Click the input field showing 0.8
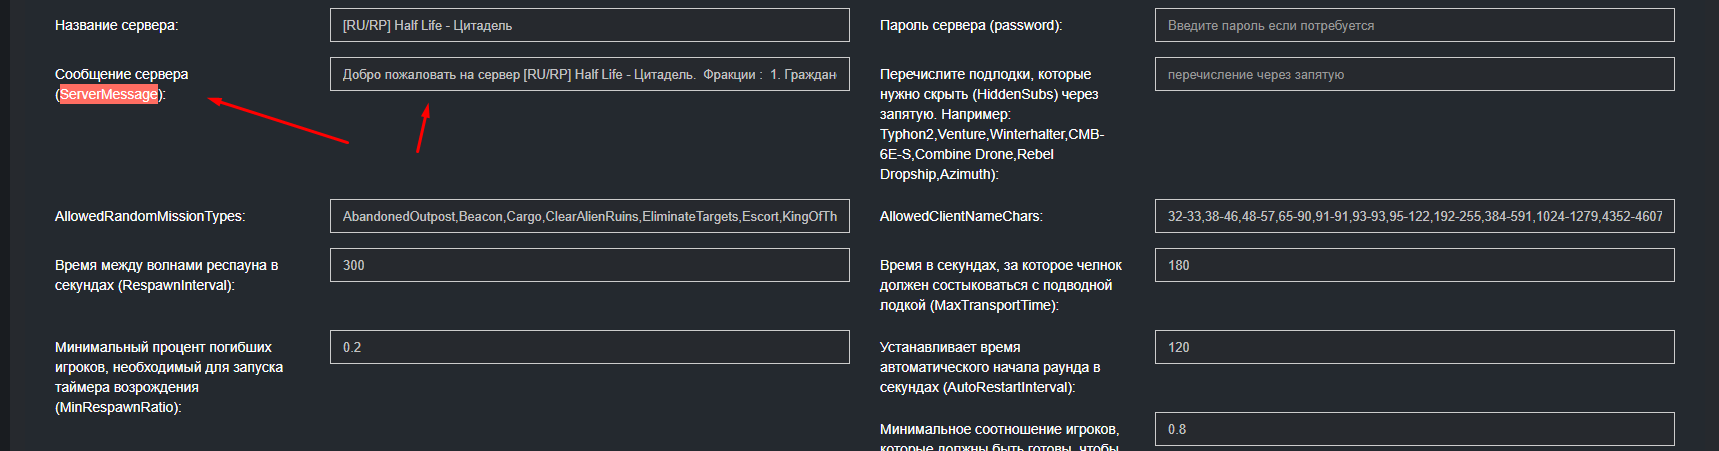1719x451 pixels. (x=1414, y=429)
